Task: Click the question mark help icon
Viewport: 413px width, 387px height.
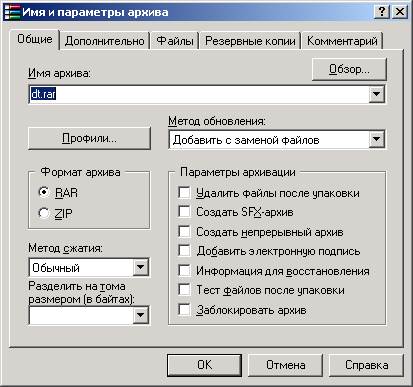Action: point(382,12)
